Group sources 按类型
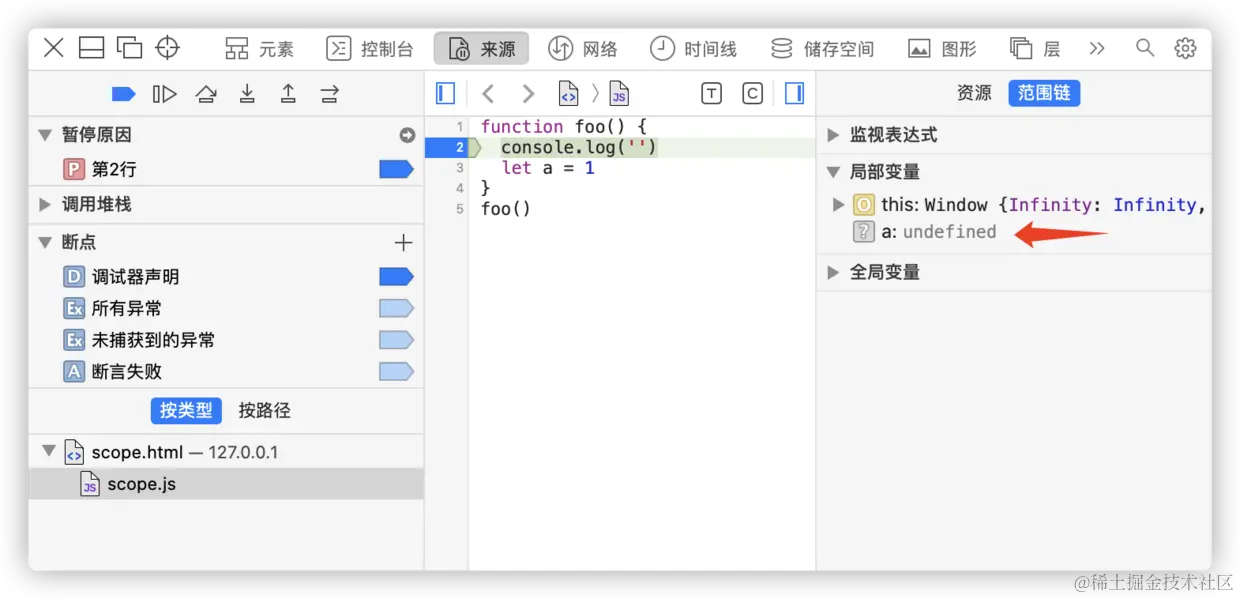Screen dimensions: 1240x599 [187, 410]
